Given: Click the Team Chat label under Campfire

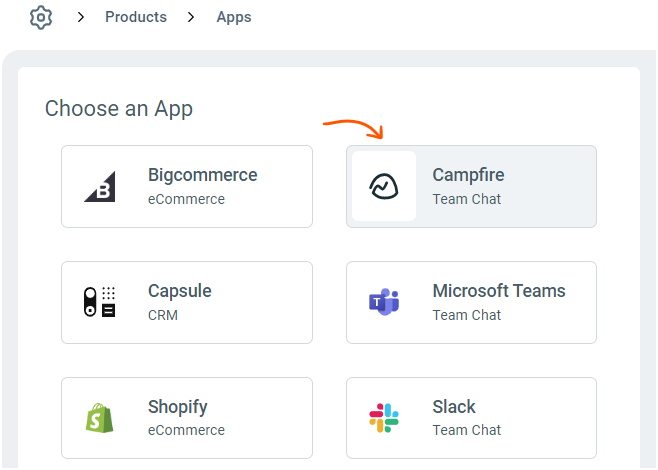Looking at the screenshot, I should 467,199.
